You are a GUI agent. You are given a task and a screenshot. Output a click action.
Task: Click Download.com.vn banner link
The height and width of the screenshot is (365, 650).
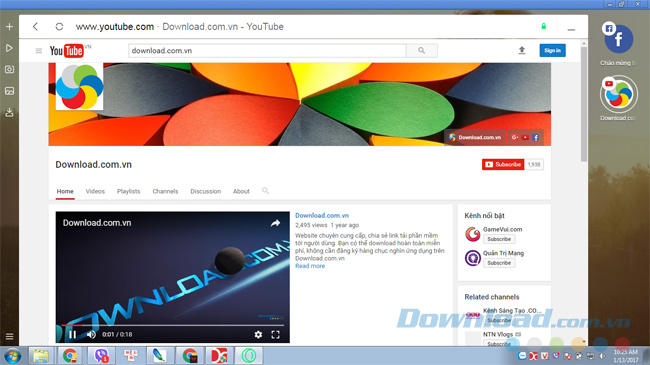click(475, 137)
